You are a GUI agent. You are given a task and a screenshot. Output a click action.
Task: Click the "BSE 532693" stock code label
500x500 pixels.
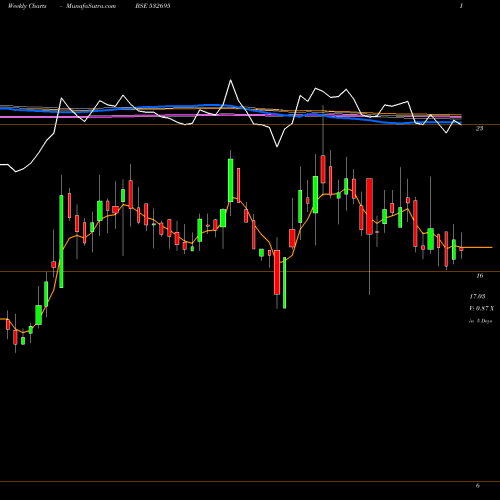point(153,6)
